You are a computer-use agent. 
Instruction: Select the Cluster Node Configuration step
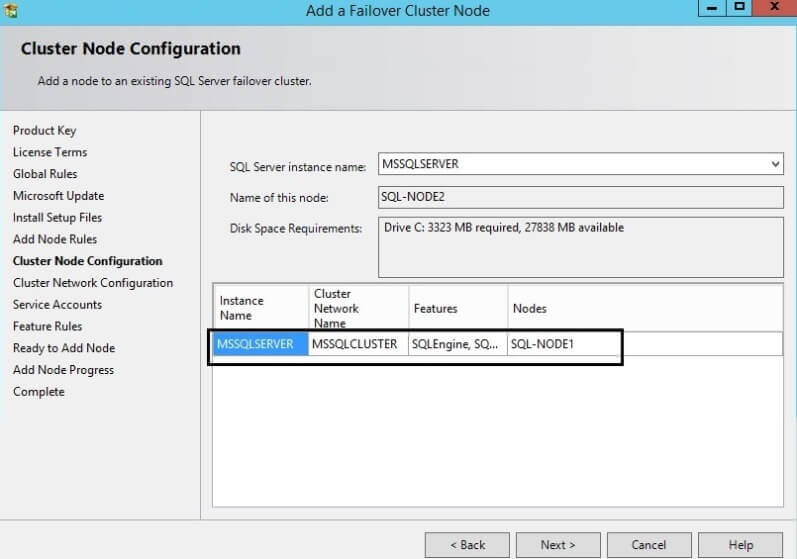click(87, 261)
